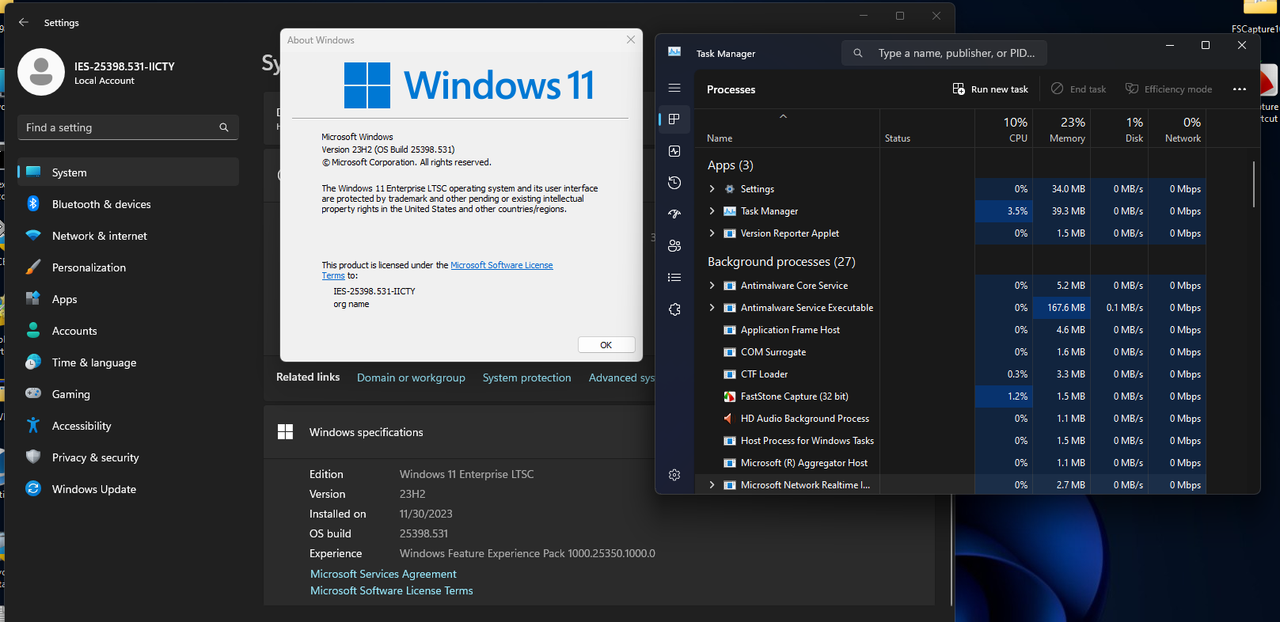Open Time & language settings
Viewport: 1280px width, 622px height.
click(128, 362)
